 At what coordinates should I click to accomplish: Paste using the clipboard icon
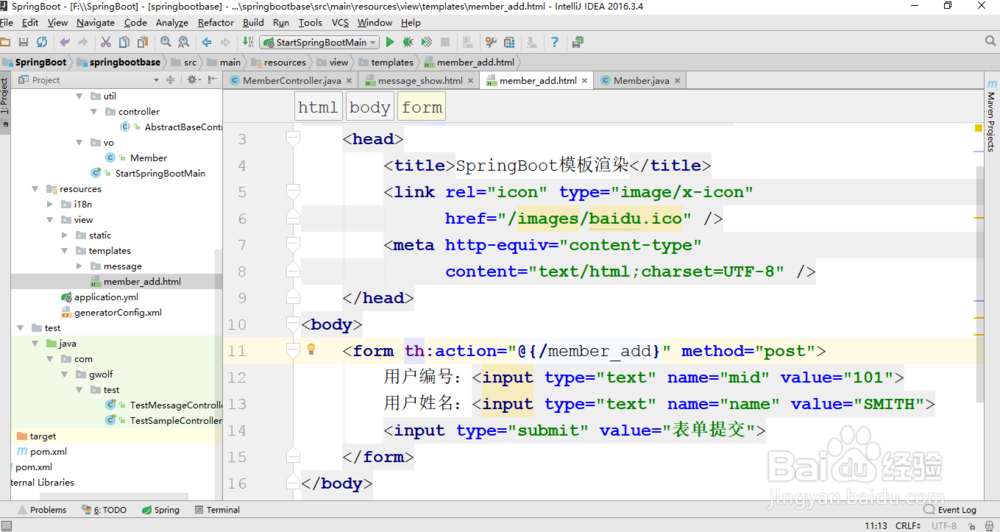pos(143,42)
